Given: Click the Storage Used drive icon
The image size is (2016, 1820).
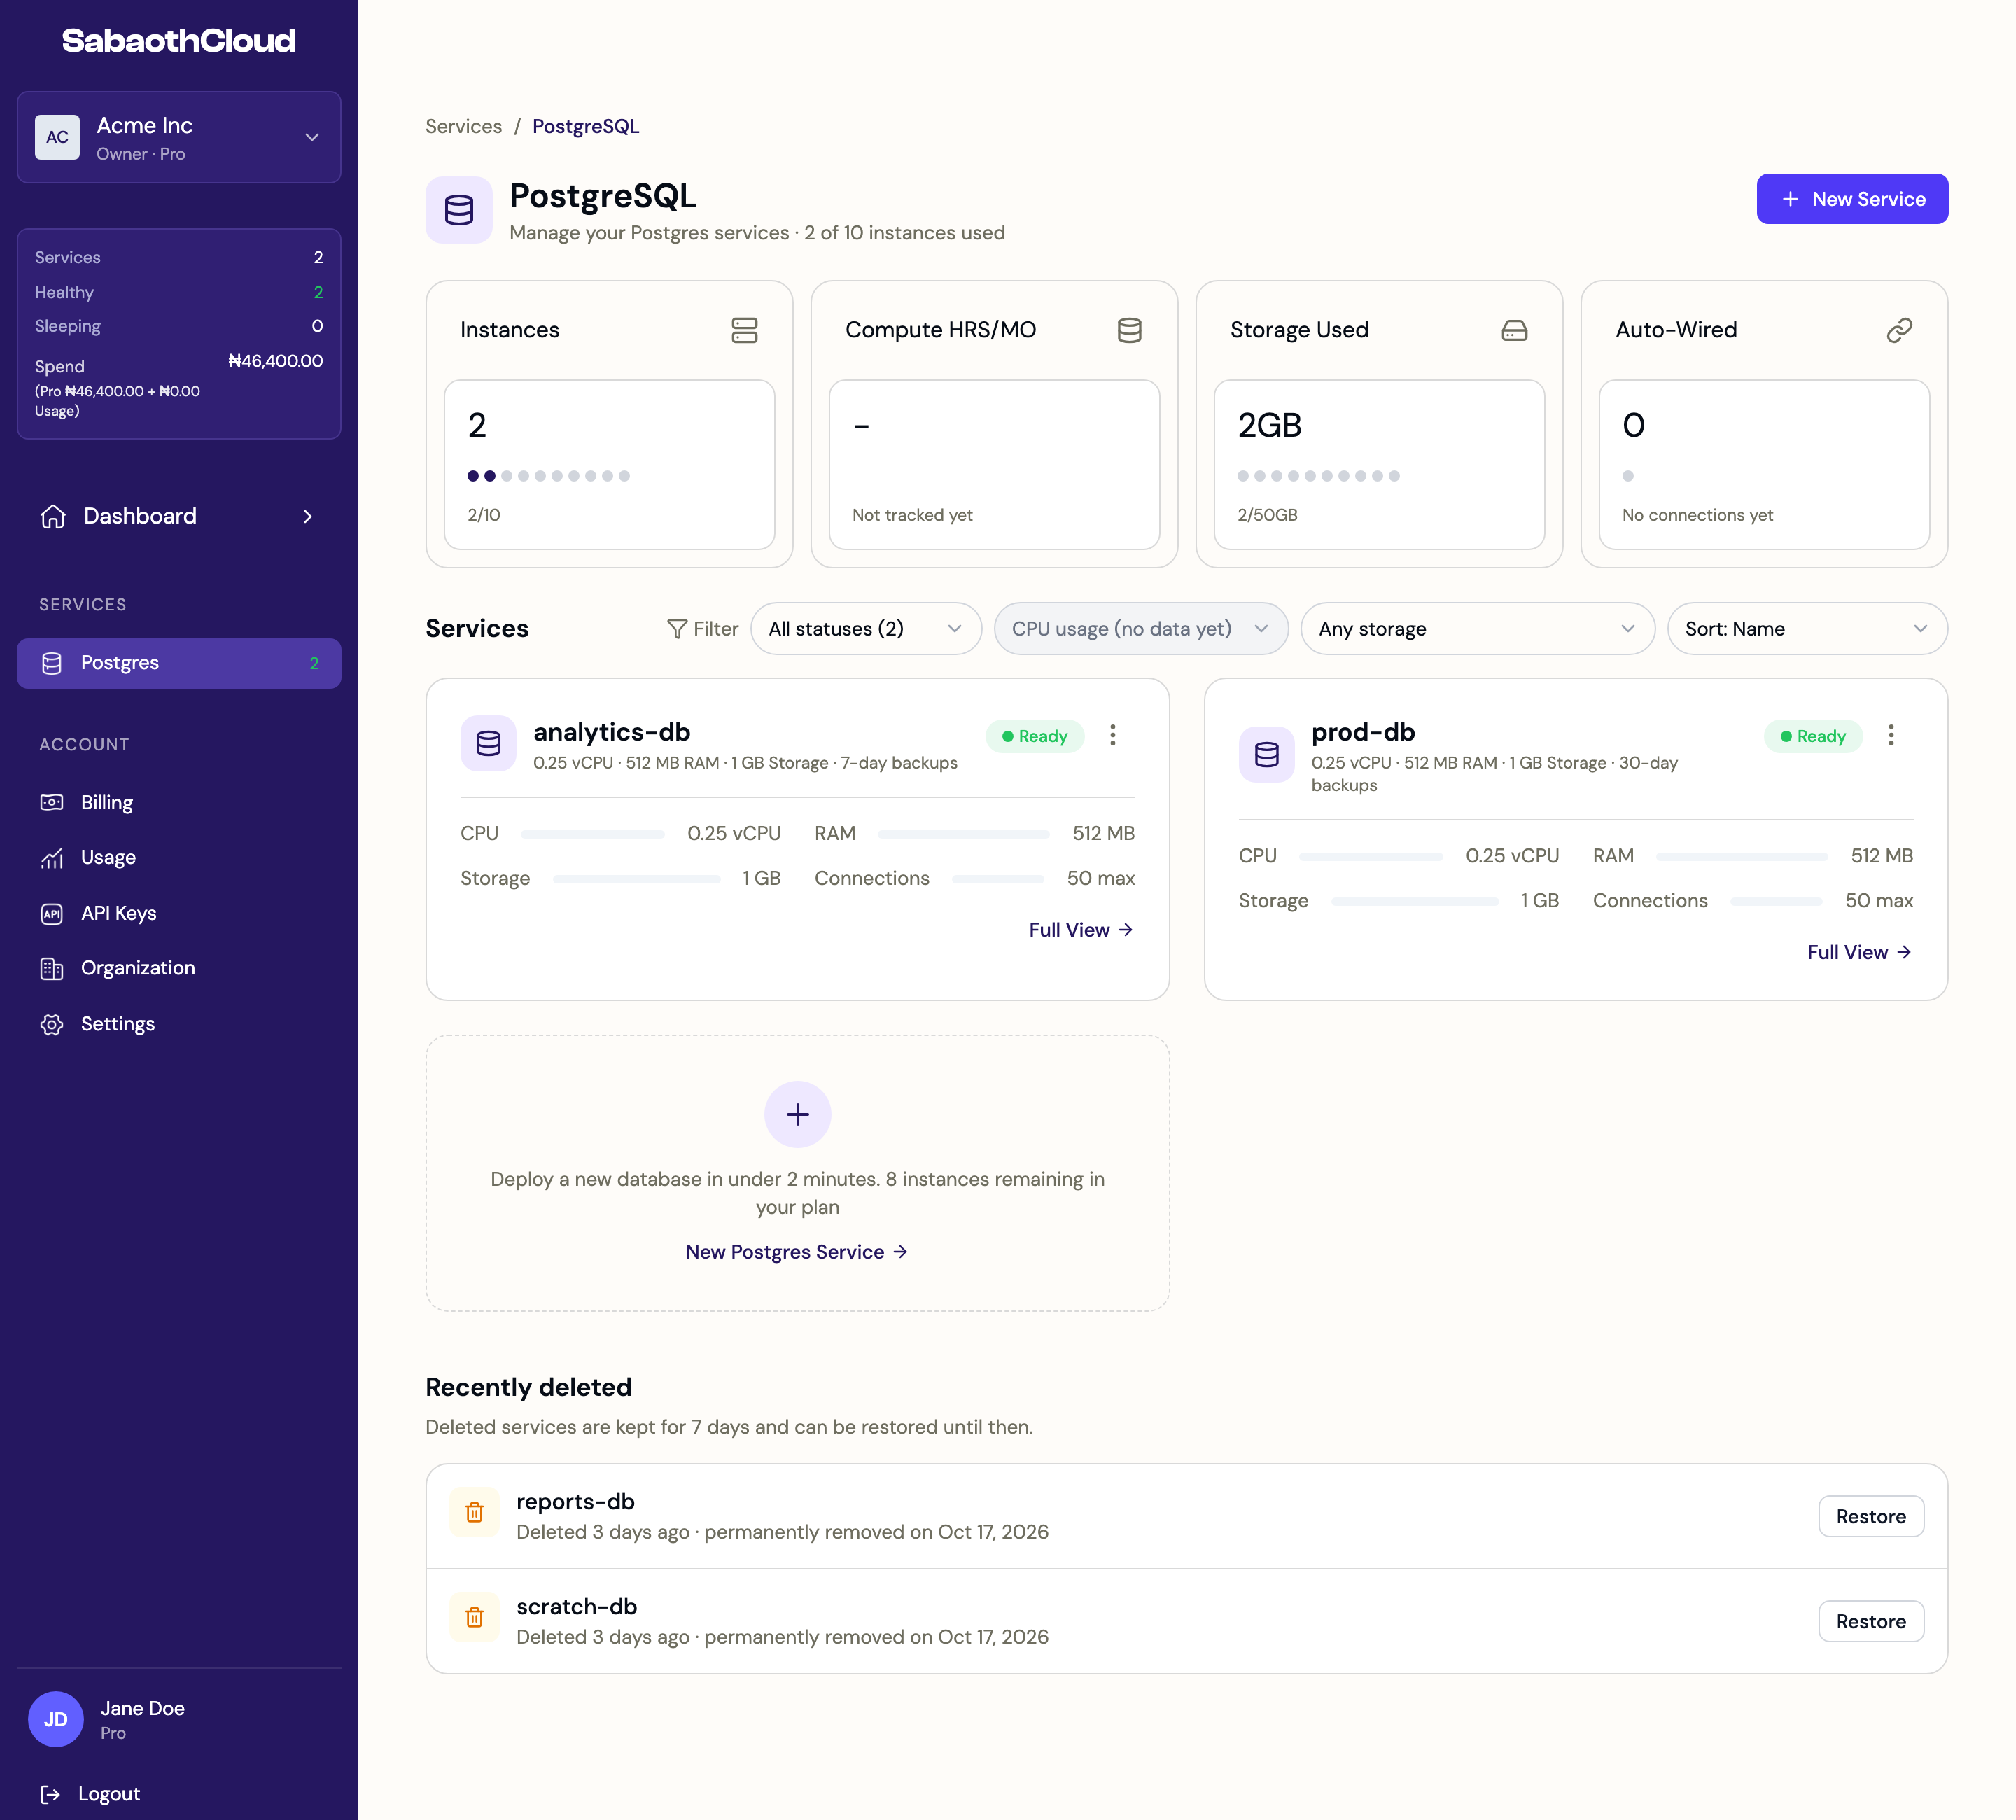Looking at the screenshot, I should coord(1514,330).
